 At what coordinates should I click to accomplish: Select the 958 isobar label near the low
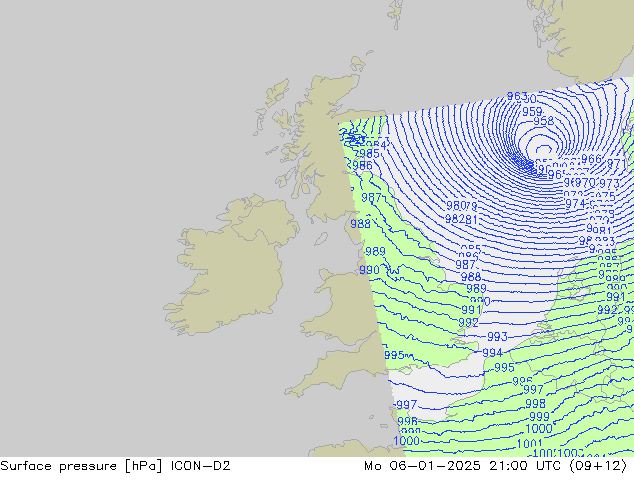[x=543, y=121]
